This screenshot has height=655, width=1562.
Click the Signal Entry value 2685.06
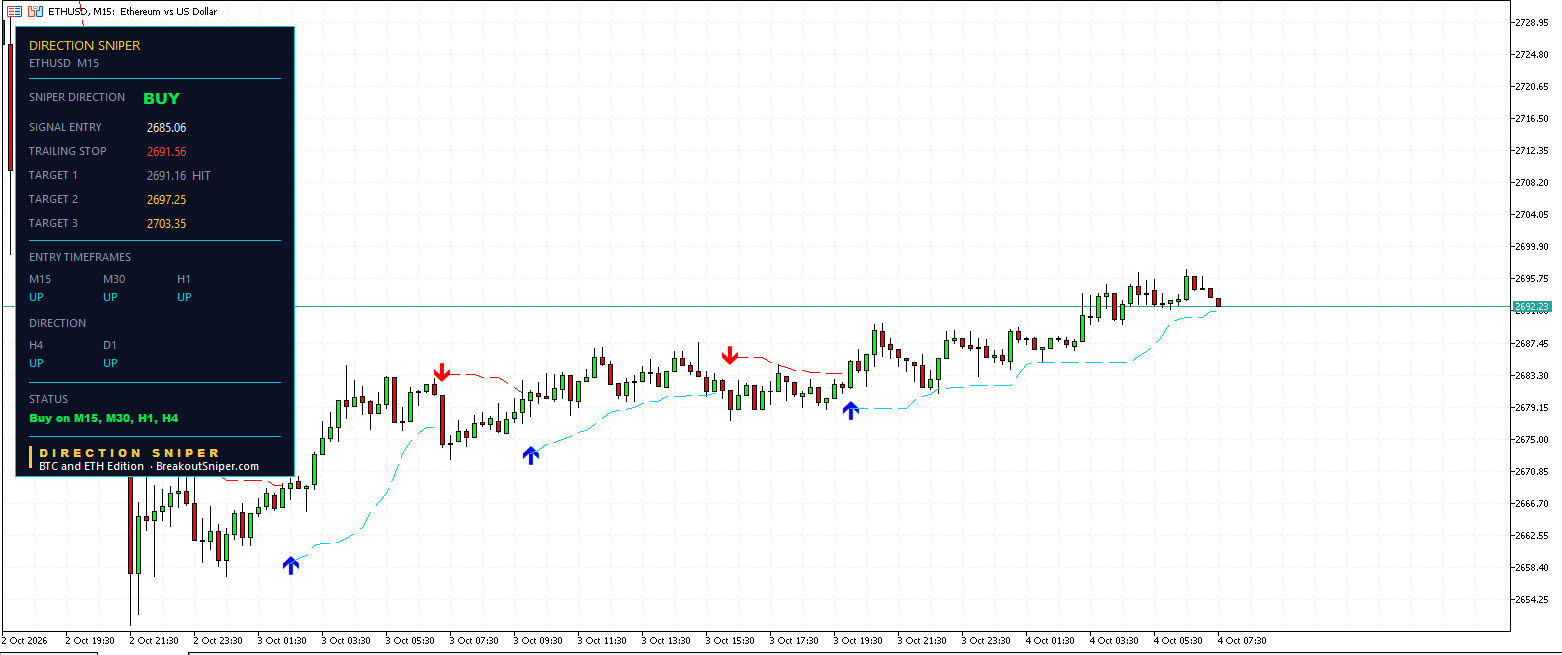(166, 128)
